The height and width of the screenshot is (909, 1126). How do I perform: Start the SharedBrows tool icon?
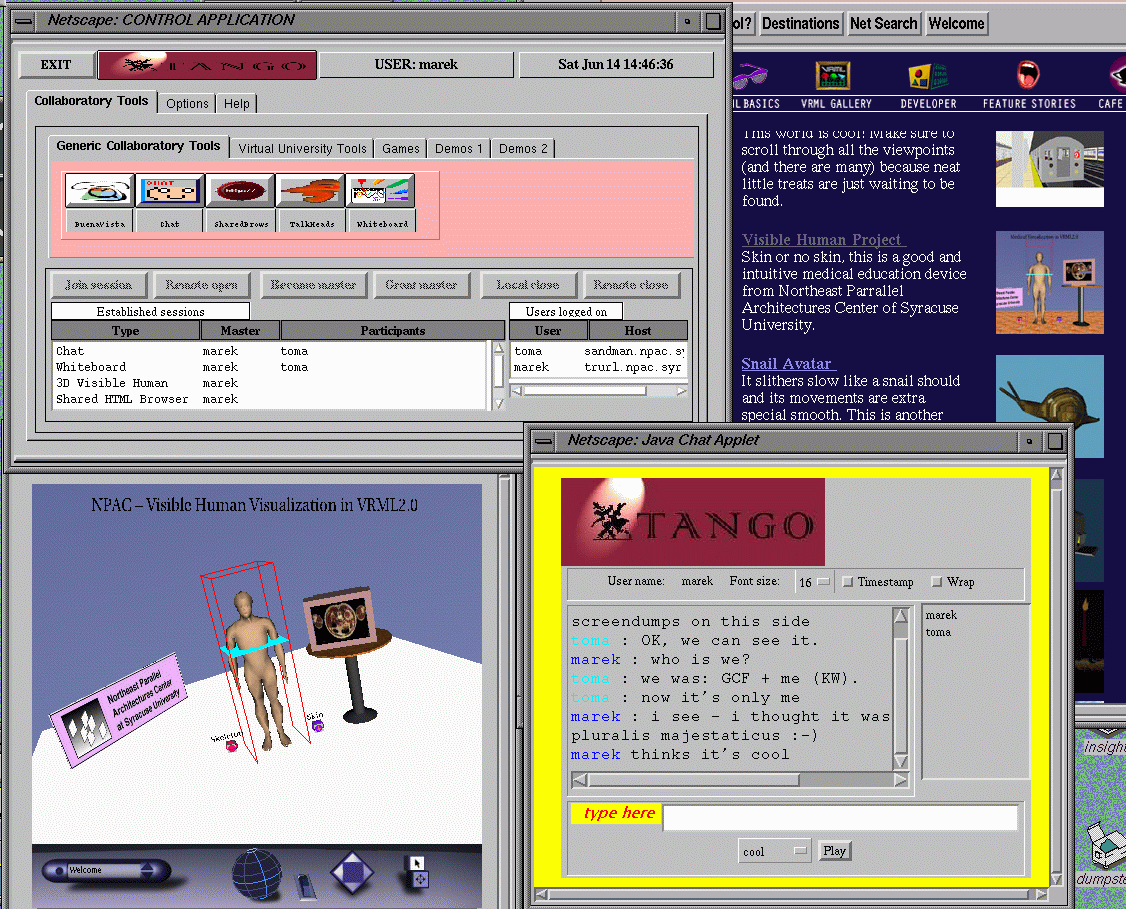pos(241,191)
